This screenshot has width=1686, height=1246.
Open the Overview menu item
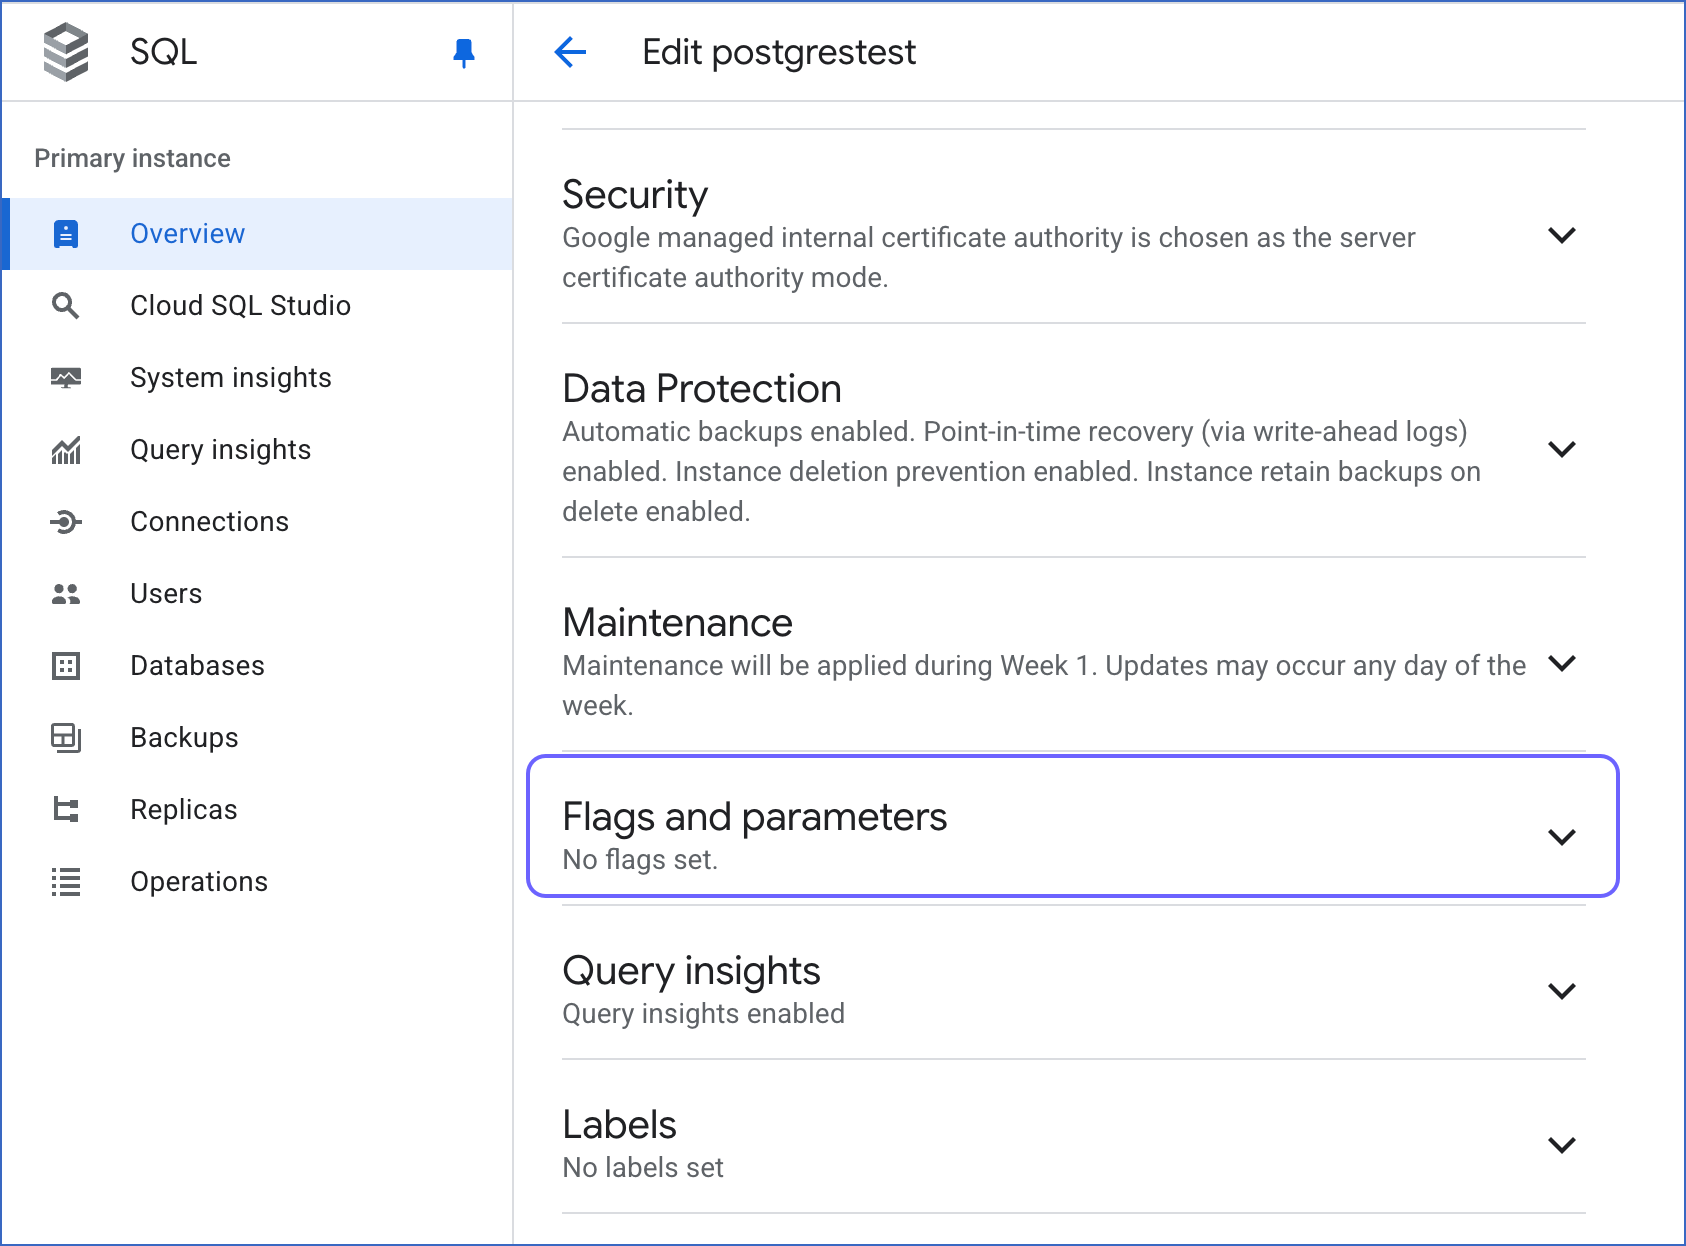257,234
